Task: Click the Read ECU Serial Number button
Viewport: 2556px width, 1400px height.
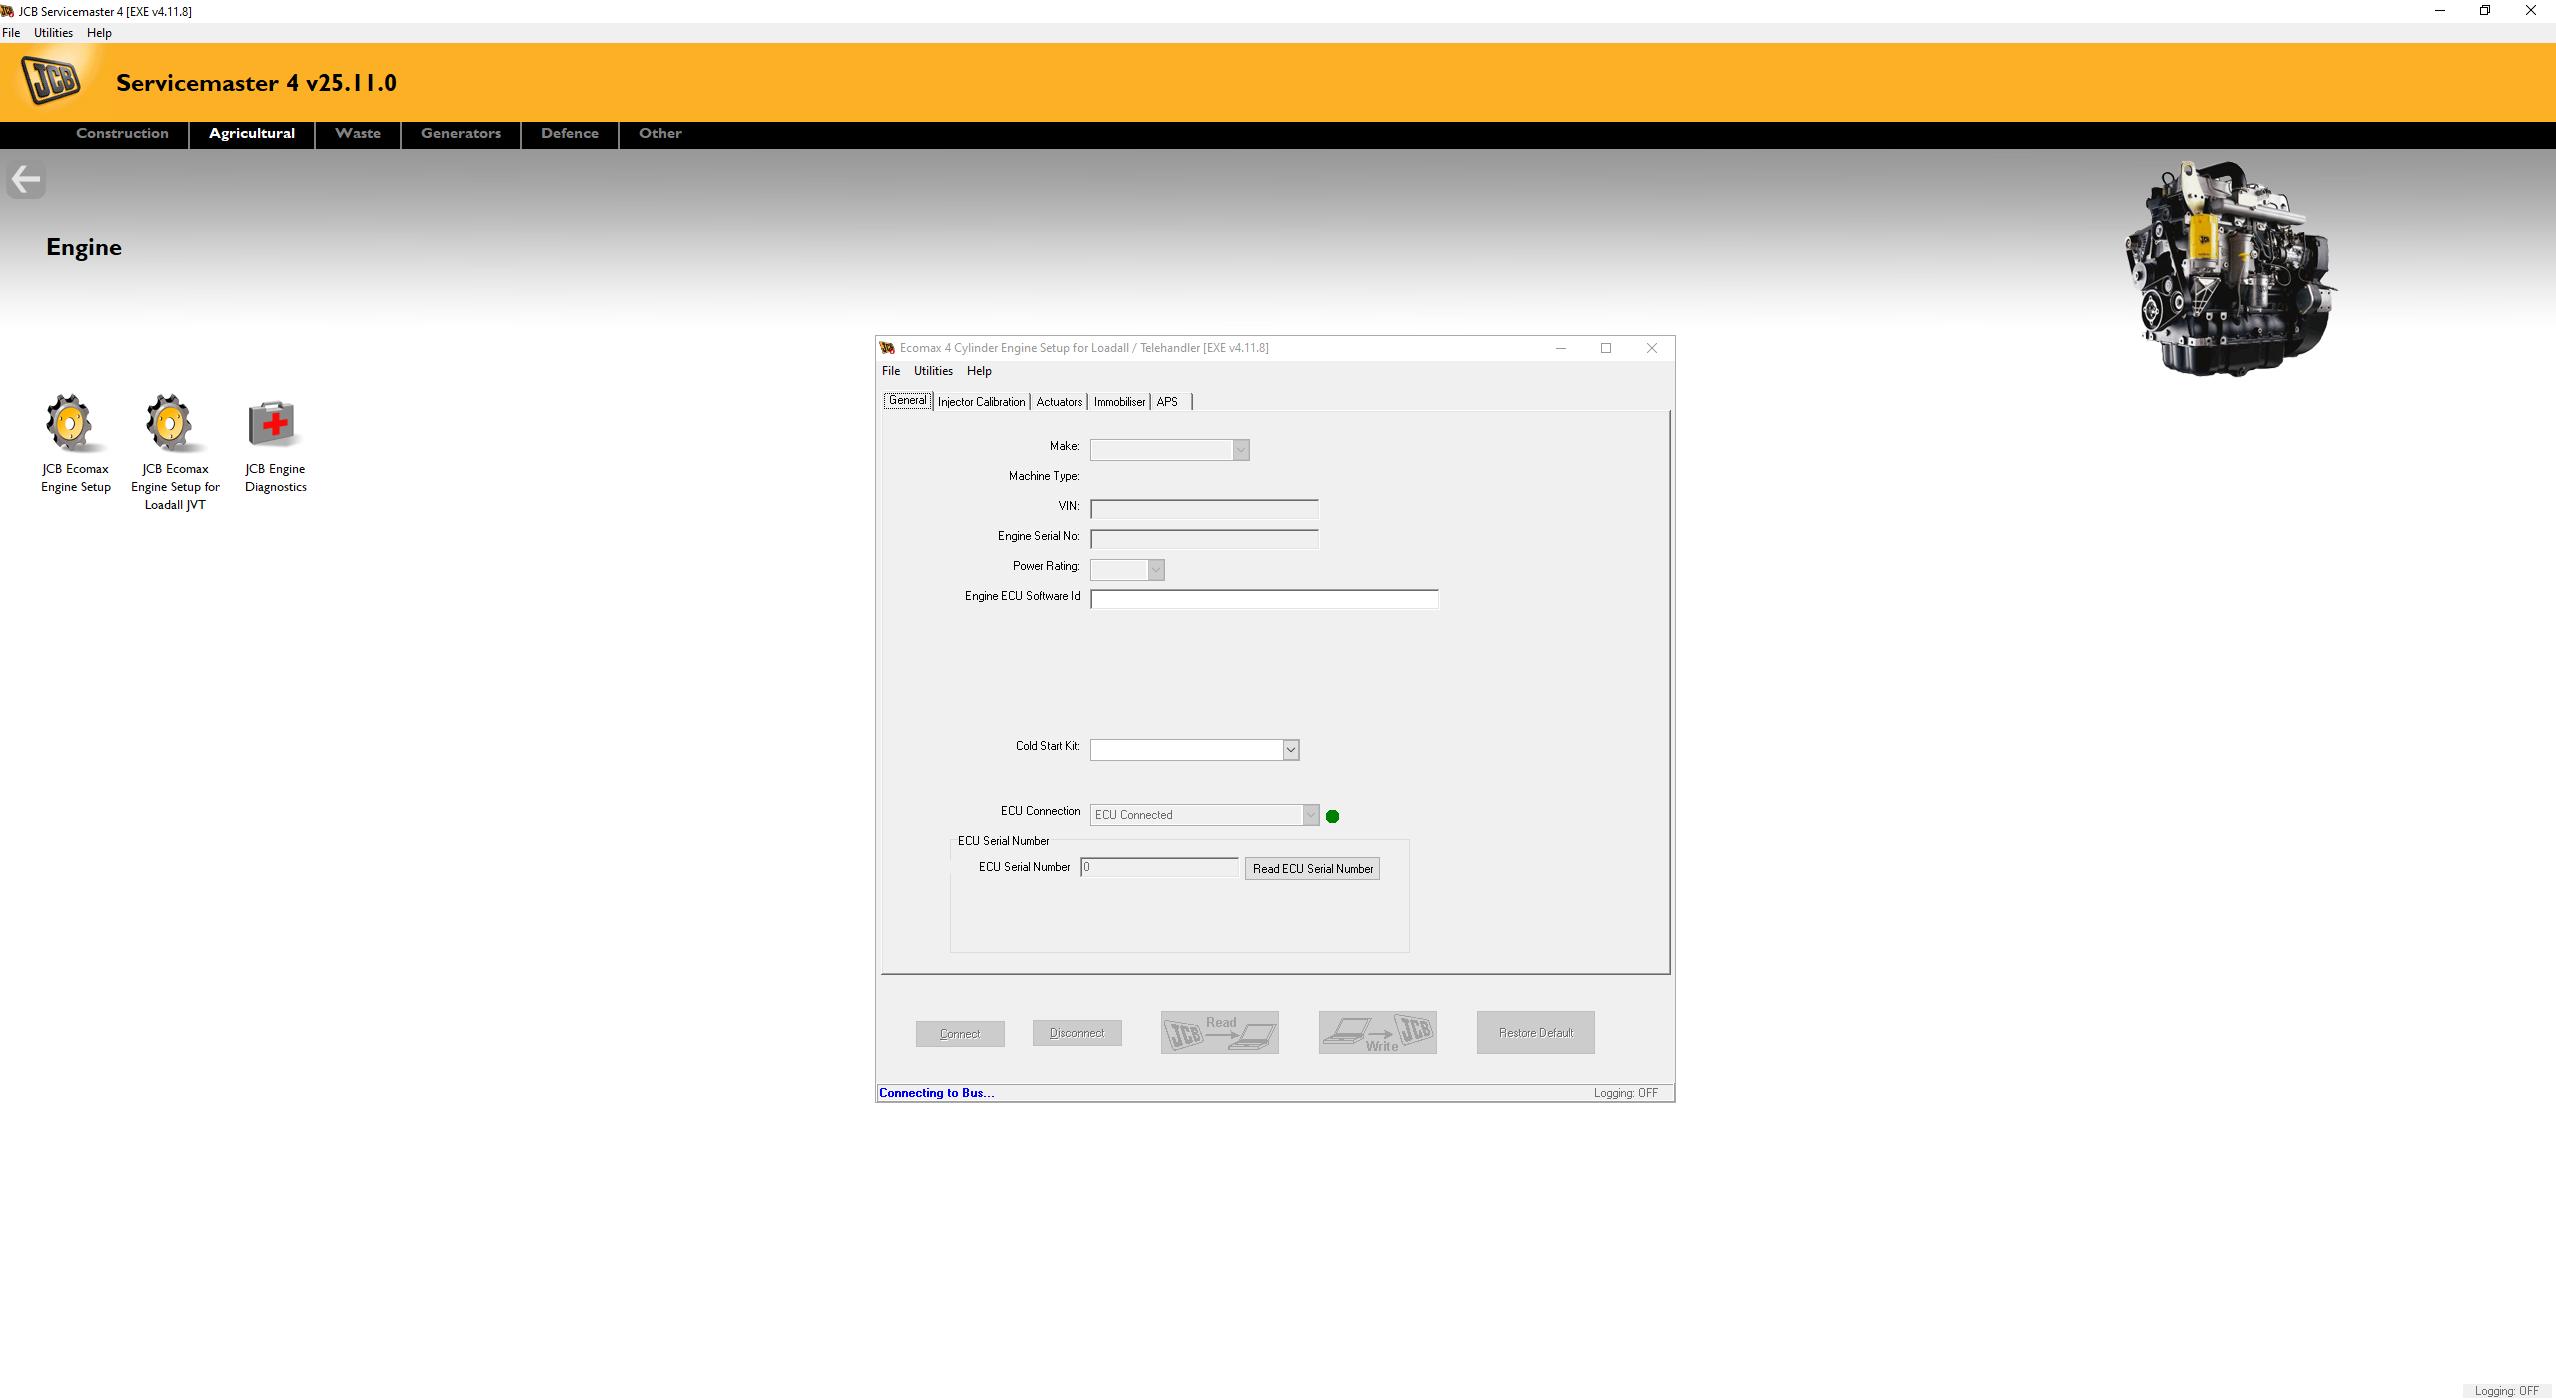Action: (x=1312, y=868)
